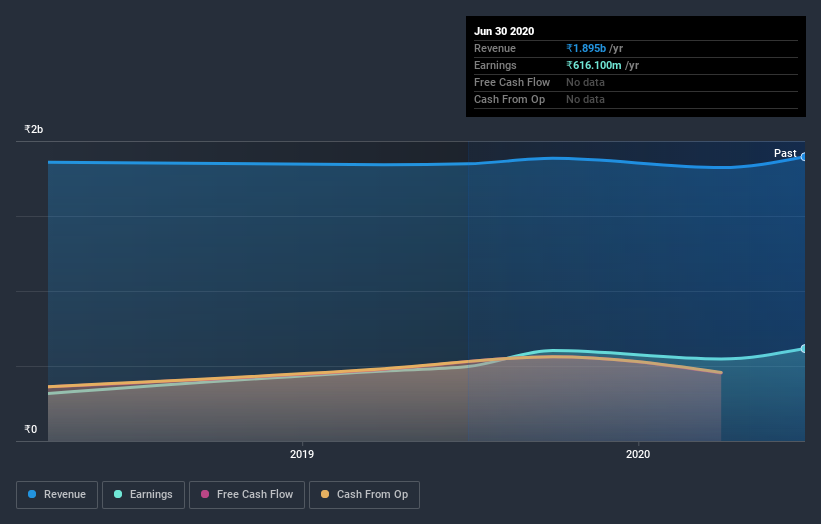Click the Revenue row label in the tooltip
Screen dimensions: 821x524
click(494, 48)
